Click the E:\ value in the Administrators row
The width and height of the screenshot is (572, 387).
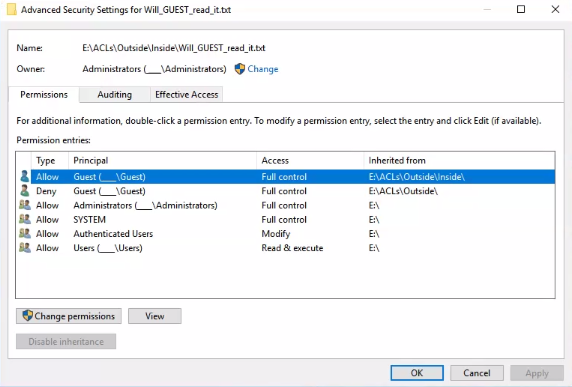point(374,205)
